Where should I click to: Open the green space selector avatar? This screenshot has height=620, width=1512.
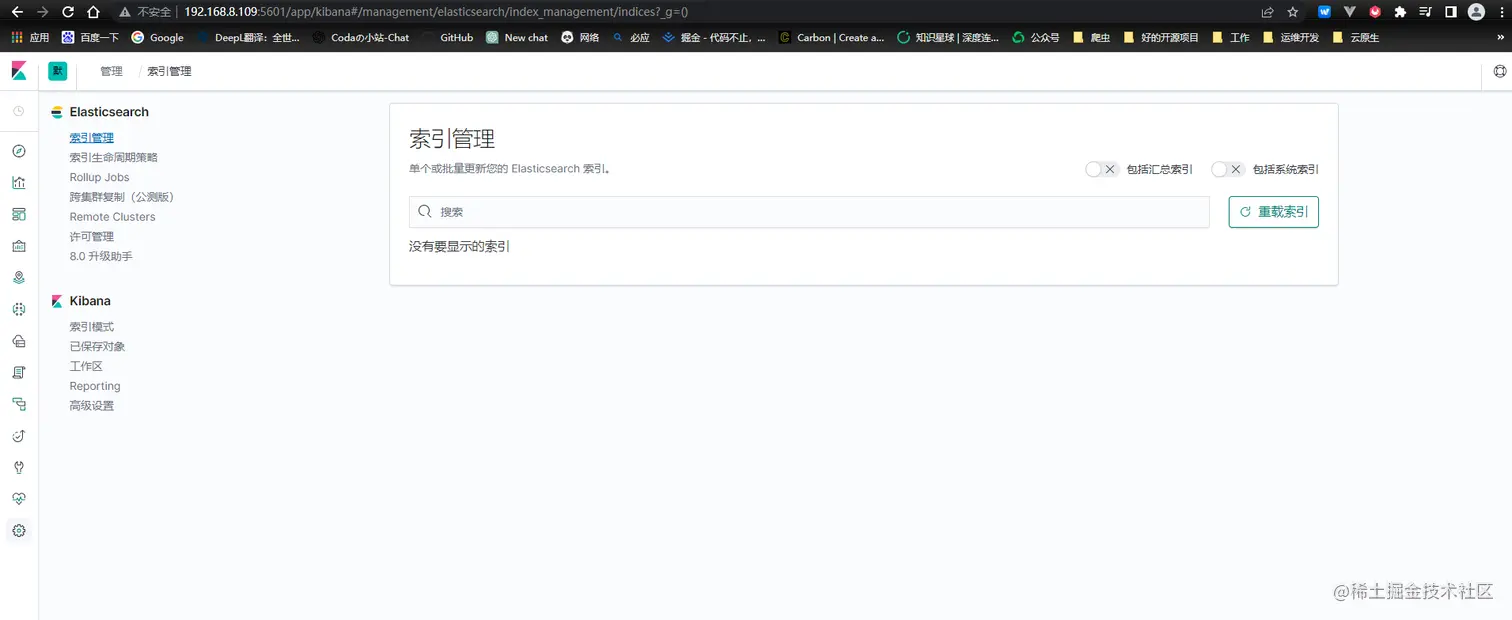(x=57, y=71)
